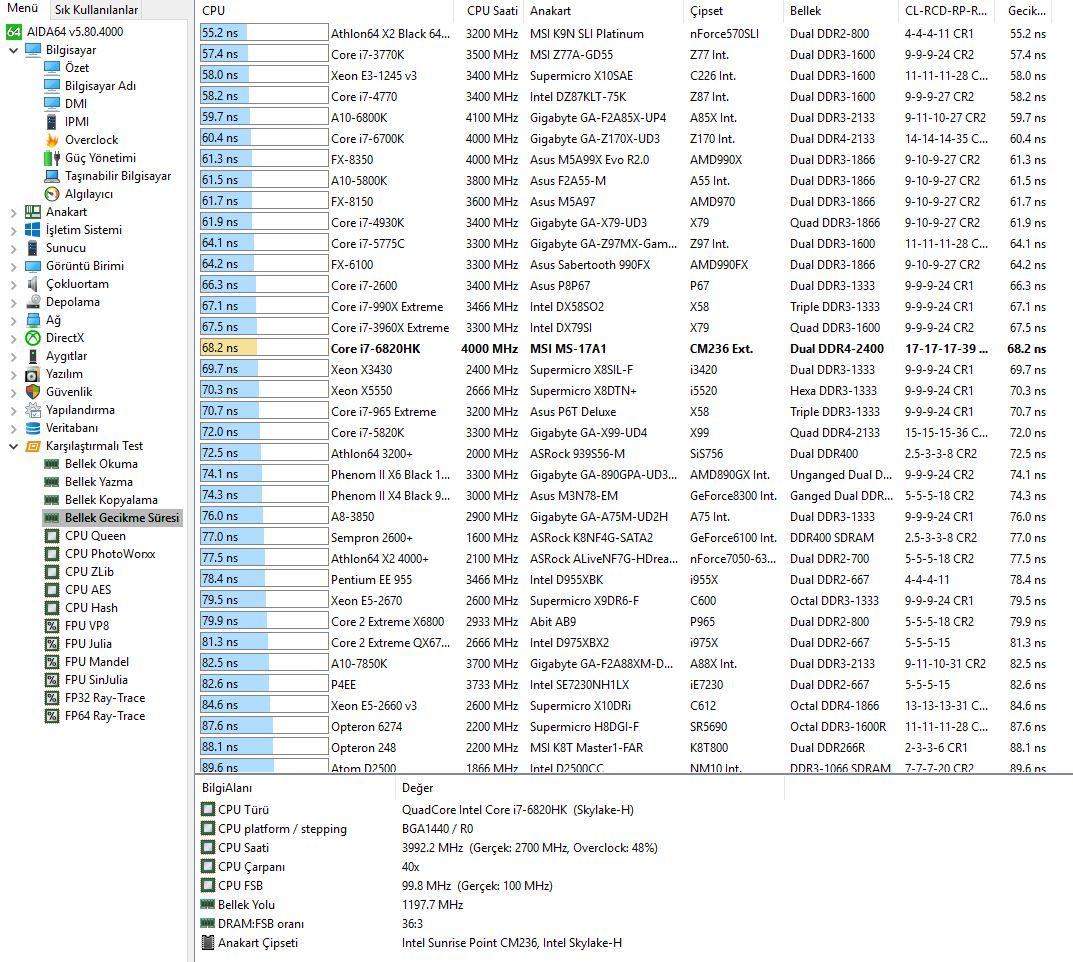The width and height of the screenshot is (1073, 962).
Task: Open the Yazılım software icon
Action: coord(33,374)
